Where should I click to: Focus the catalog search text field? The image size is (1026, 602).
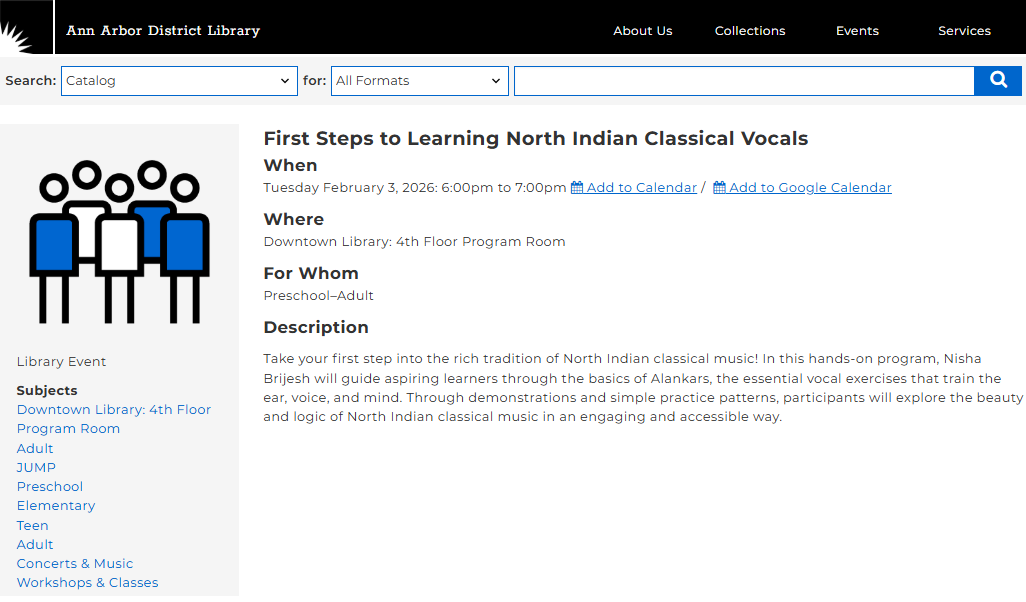tap(743, 81)
